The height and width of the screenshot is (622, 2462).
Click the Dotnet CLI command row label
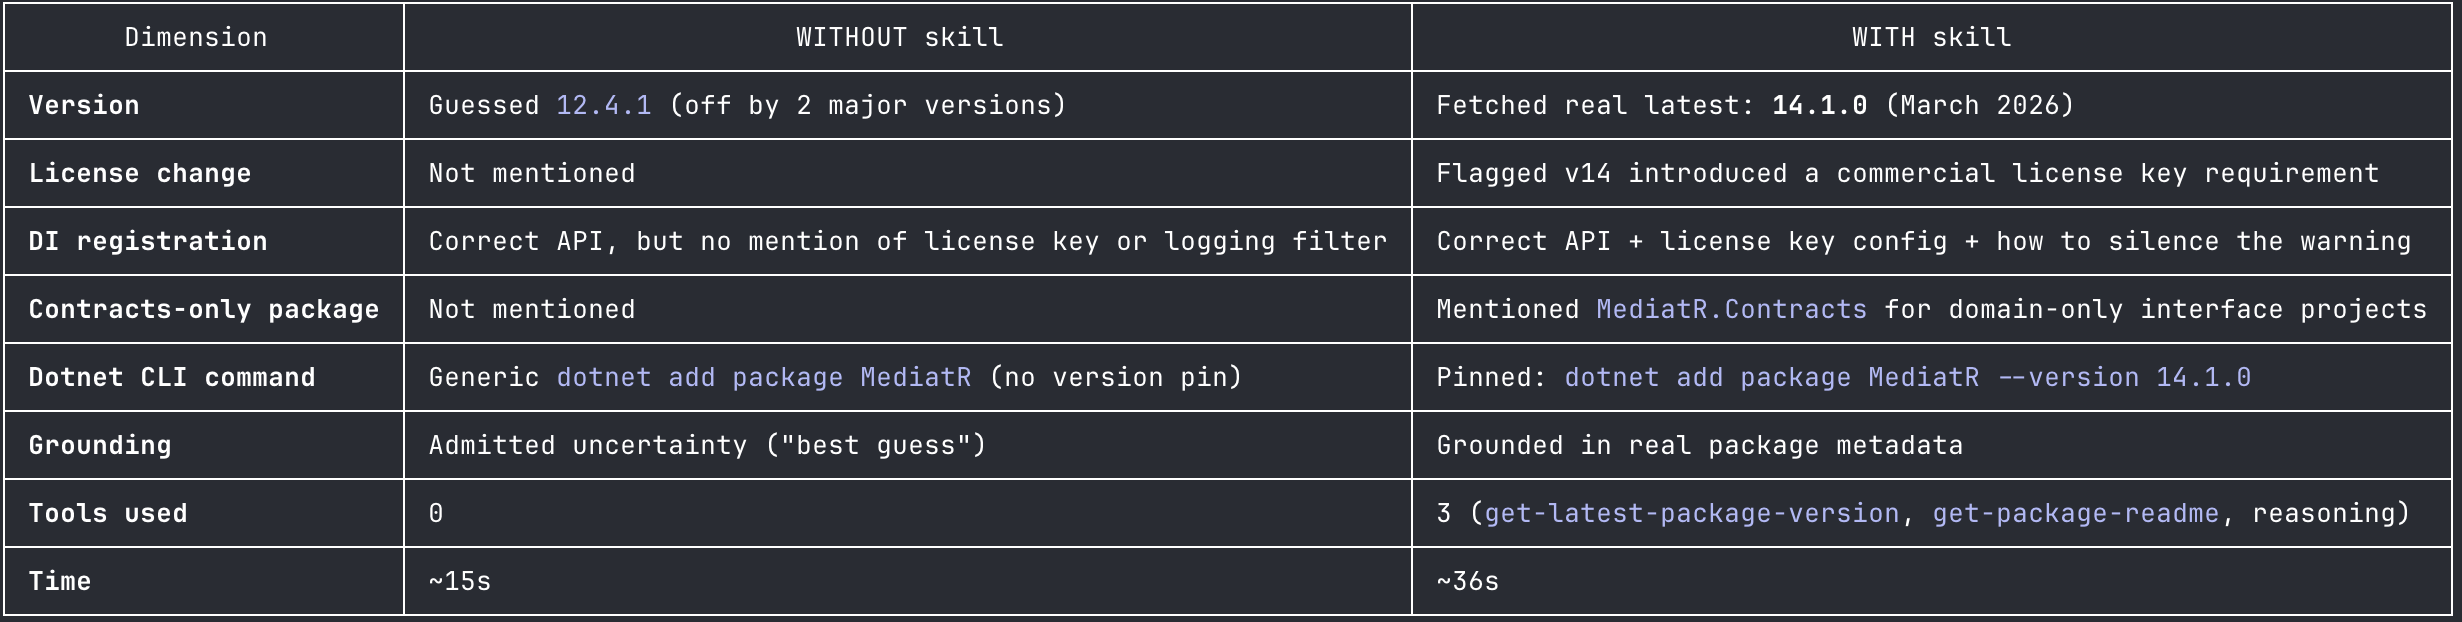172,377
